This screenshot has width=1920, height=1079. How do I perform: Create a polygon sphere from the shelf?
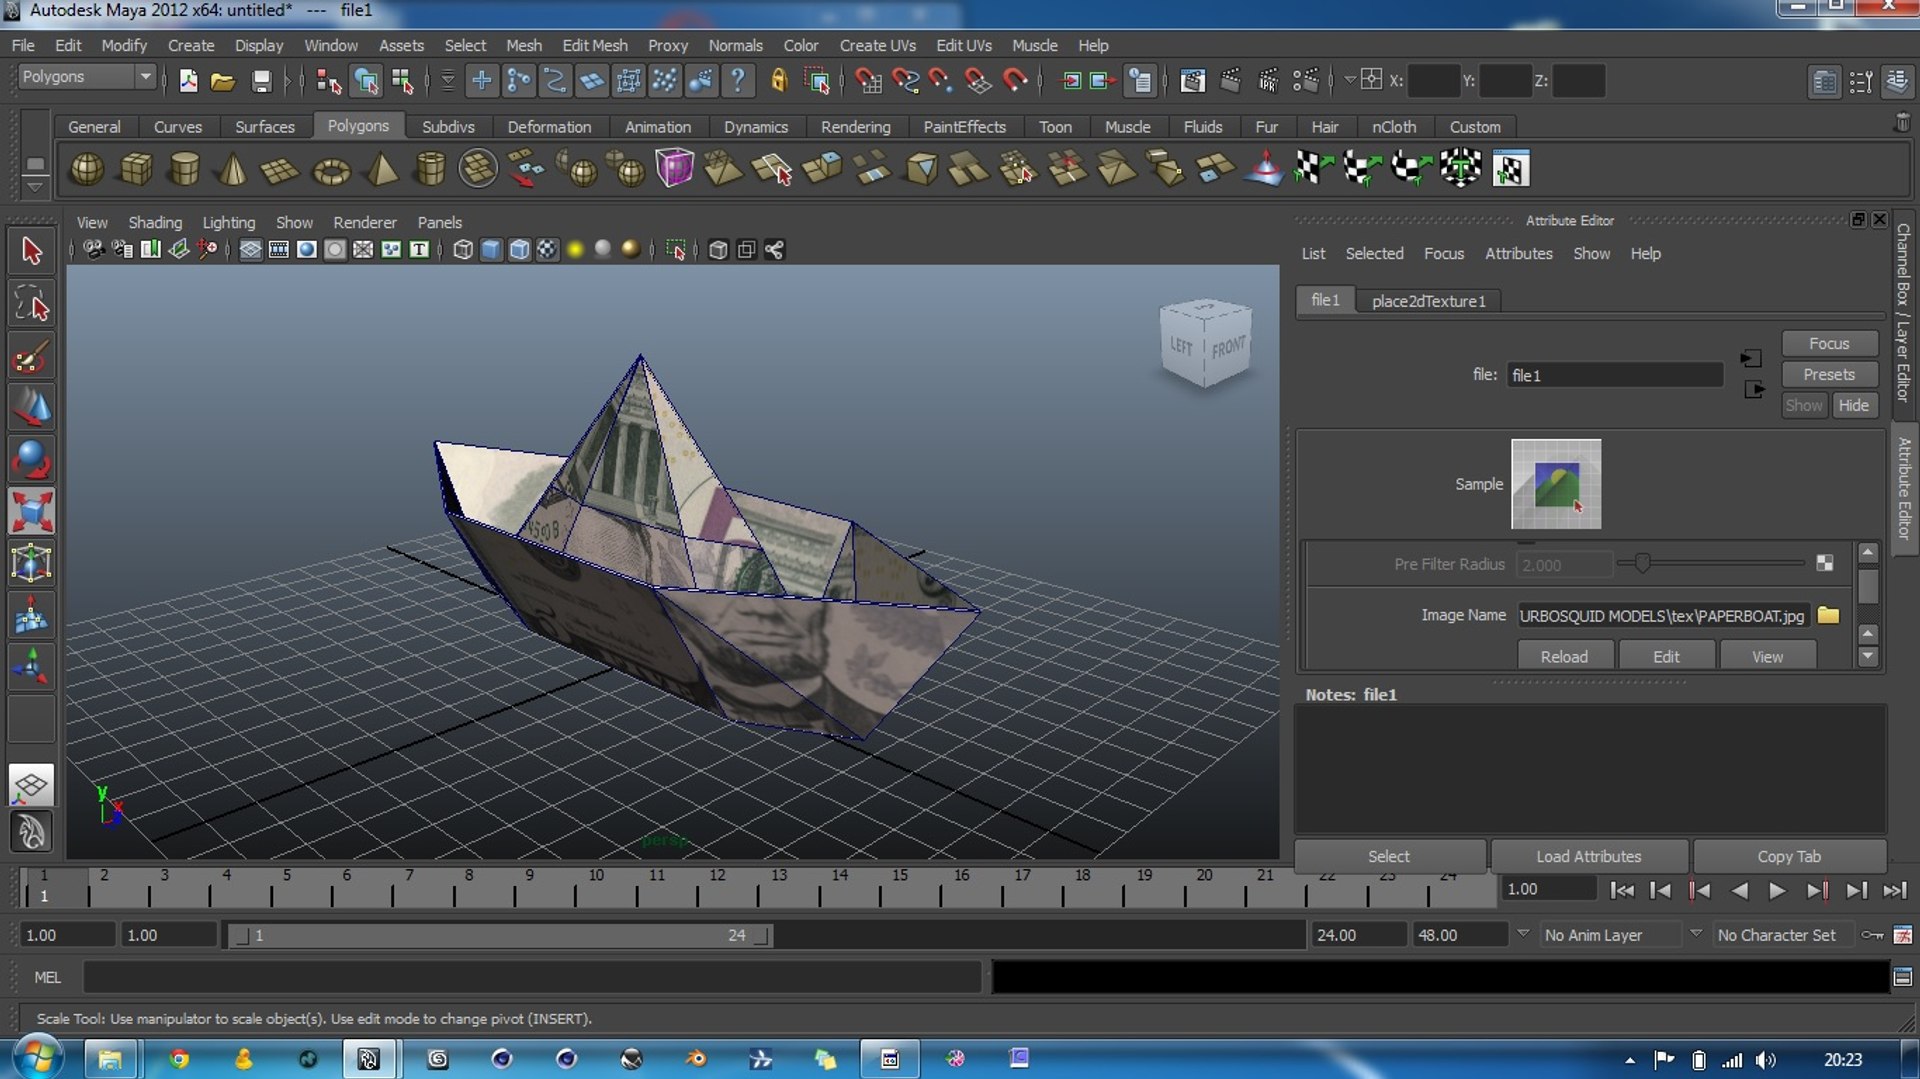87,168
